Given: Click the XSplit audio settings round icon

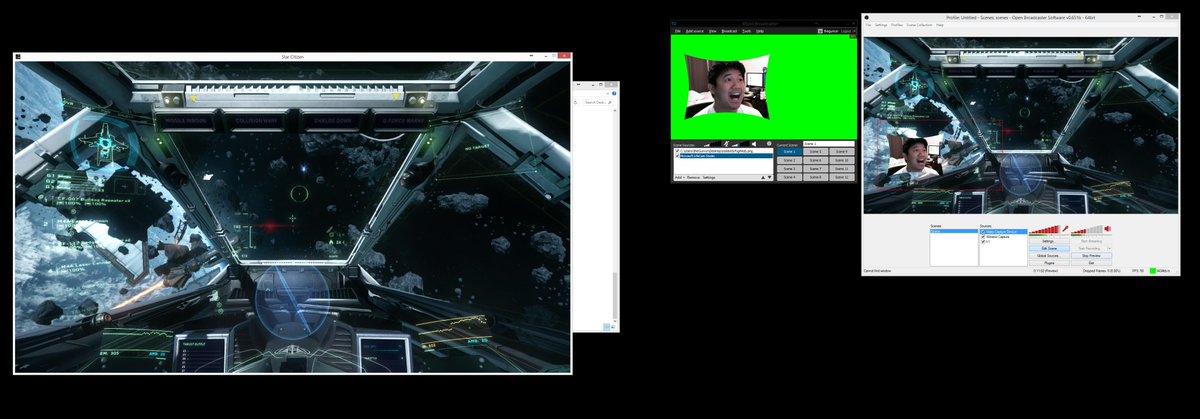Looking at the screenshot, I should point(769,143).
